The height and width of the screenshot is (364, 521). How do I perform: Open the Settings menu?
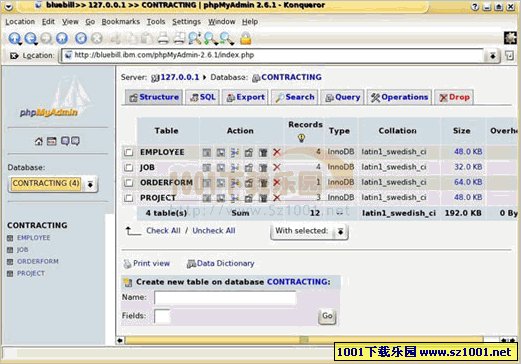[x=186, y=22]
